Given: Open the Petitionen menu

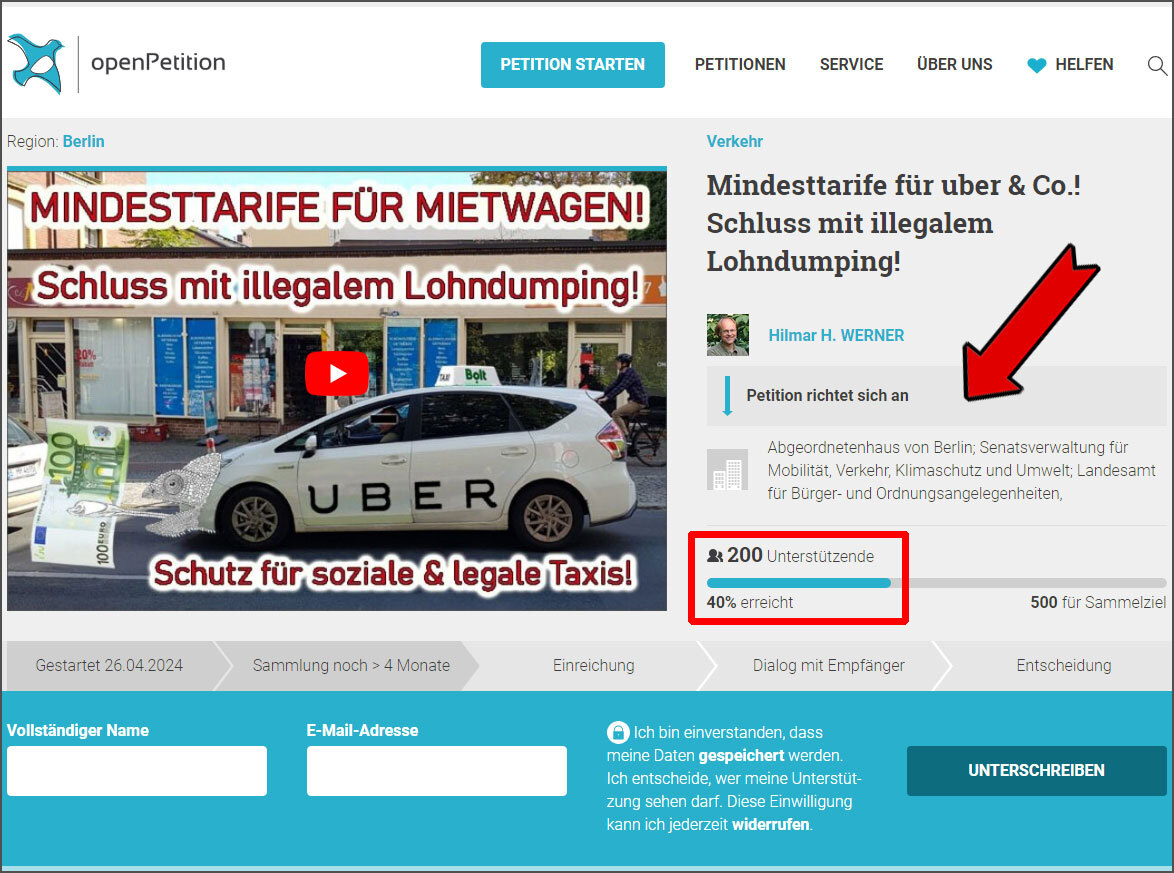Looking at the screenshot, I should (x=740, y=64).
